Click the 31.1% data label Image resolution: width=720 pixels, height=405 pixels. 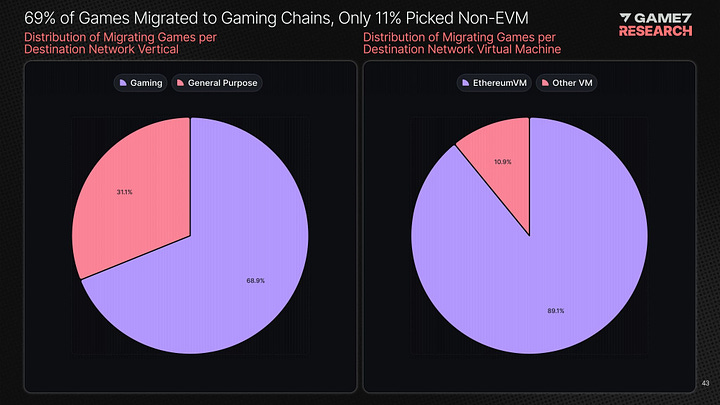coord(125,190)
